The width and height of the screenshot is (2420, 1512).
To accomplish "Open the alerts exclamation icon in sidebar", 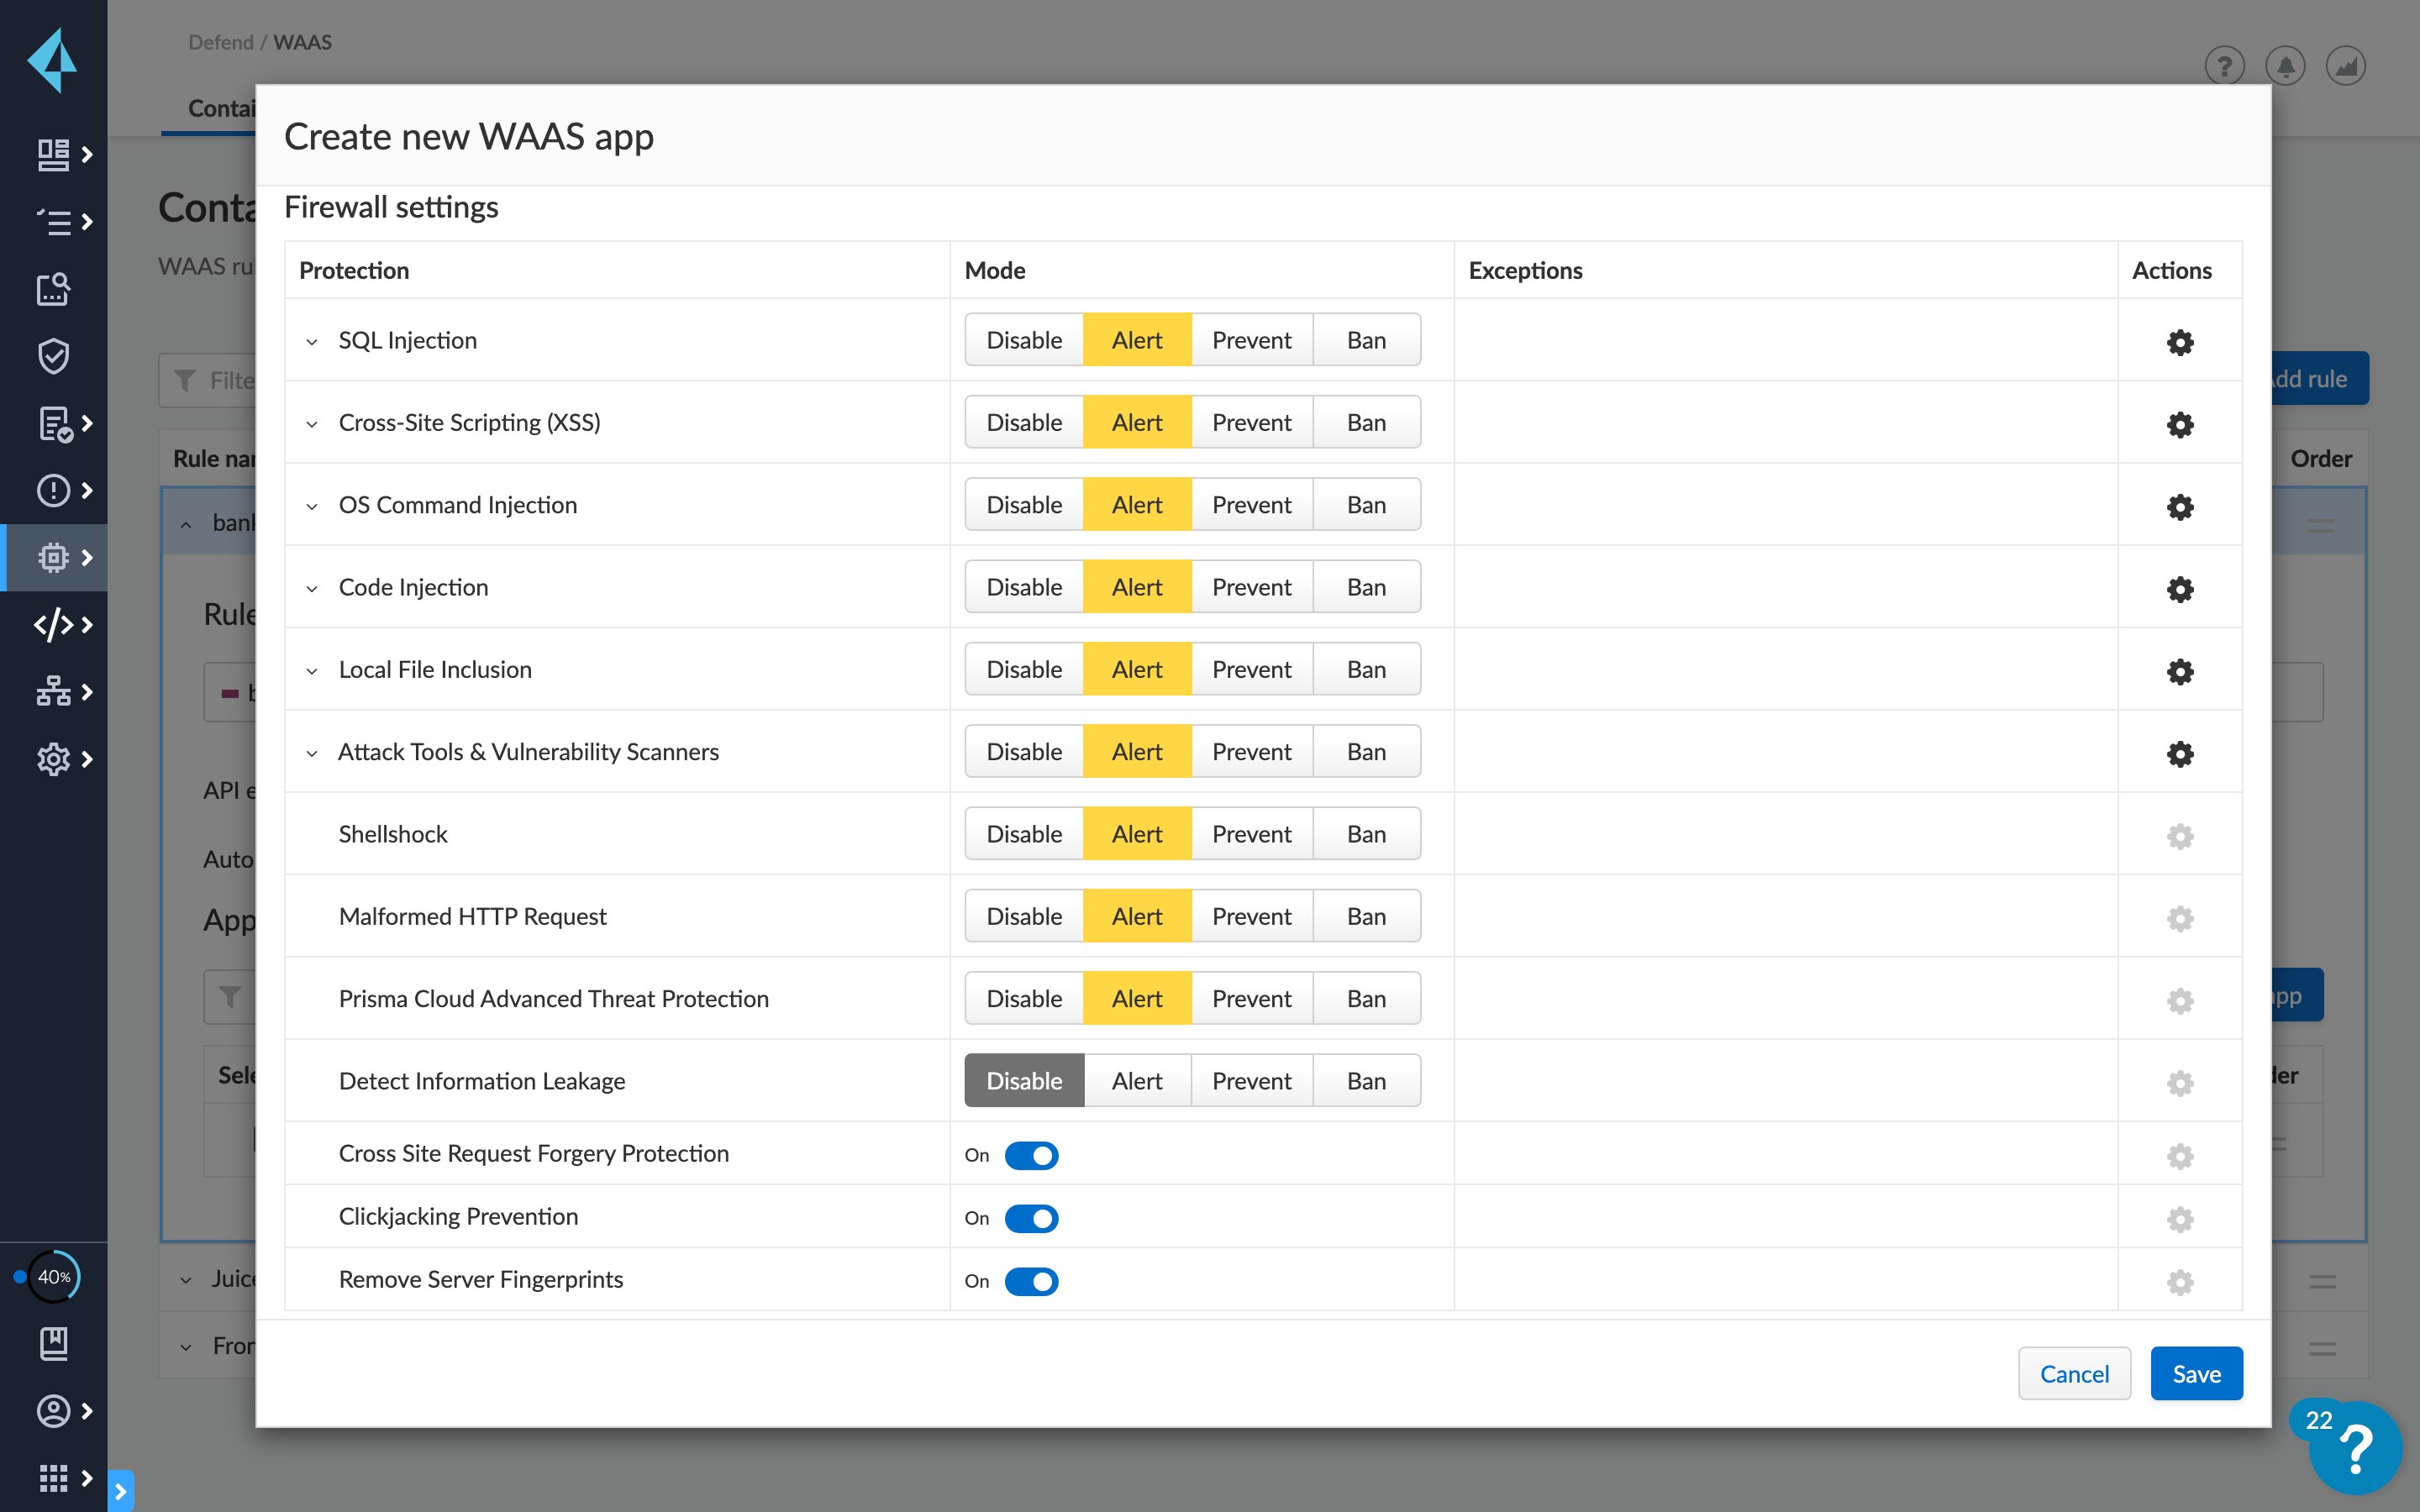I will tap(53, 490).
